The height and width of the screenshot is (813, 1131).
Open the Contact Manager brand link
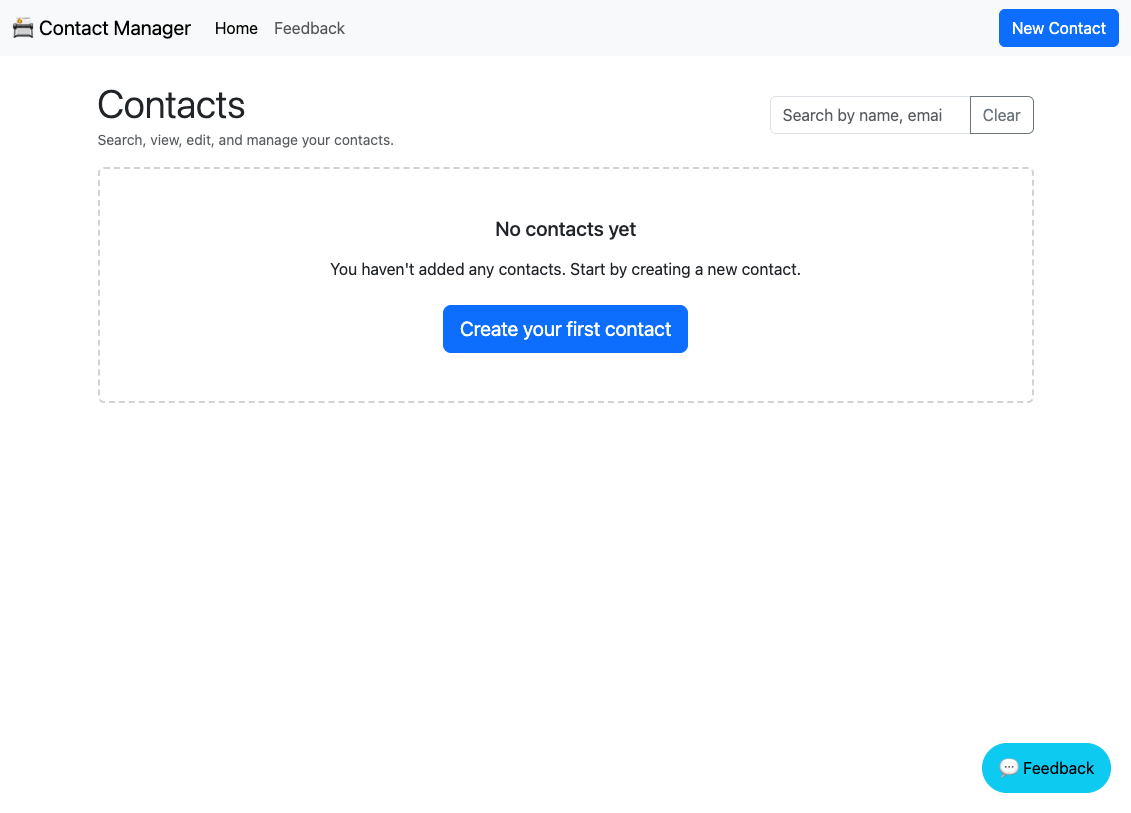tap(102, 28)
